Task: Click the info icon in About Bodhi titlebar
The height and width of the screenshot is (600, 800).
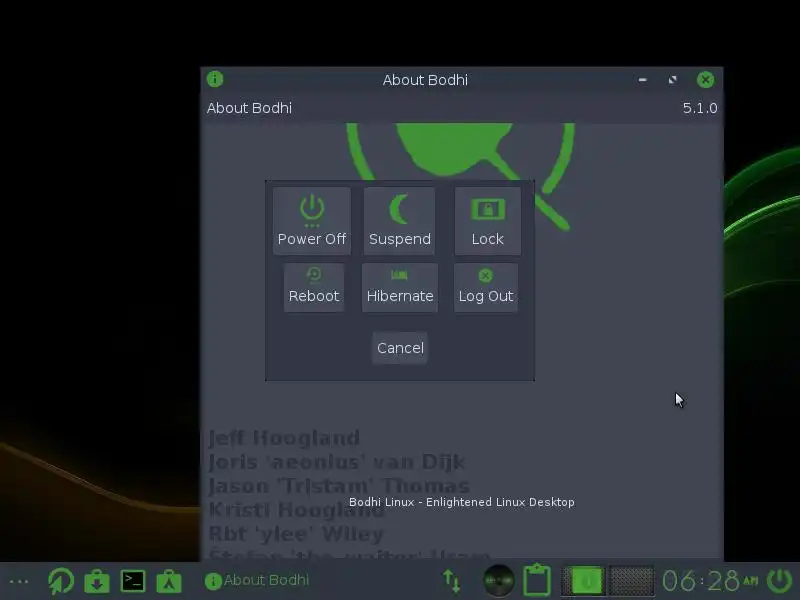Action: point(215,79)
